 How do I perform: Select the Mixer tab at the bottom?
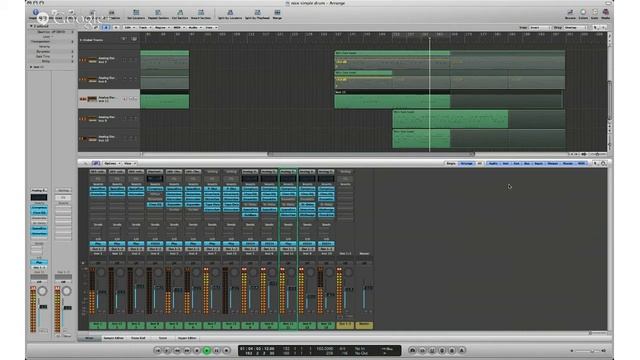tap(89, 338)
